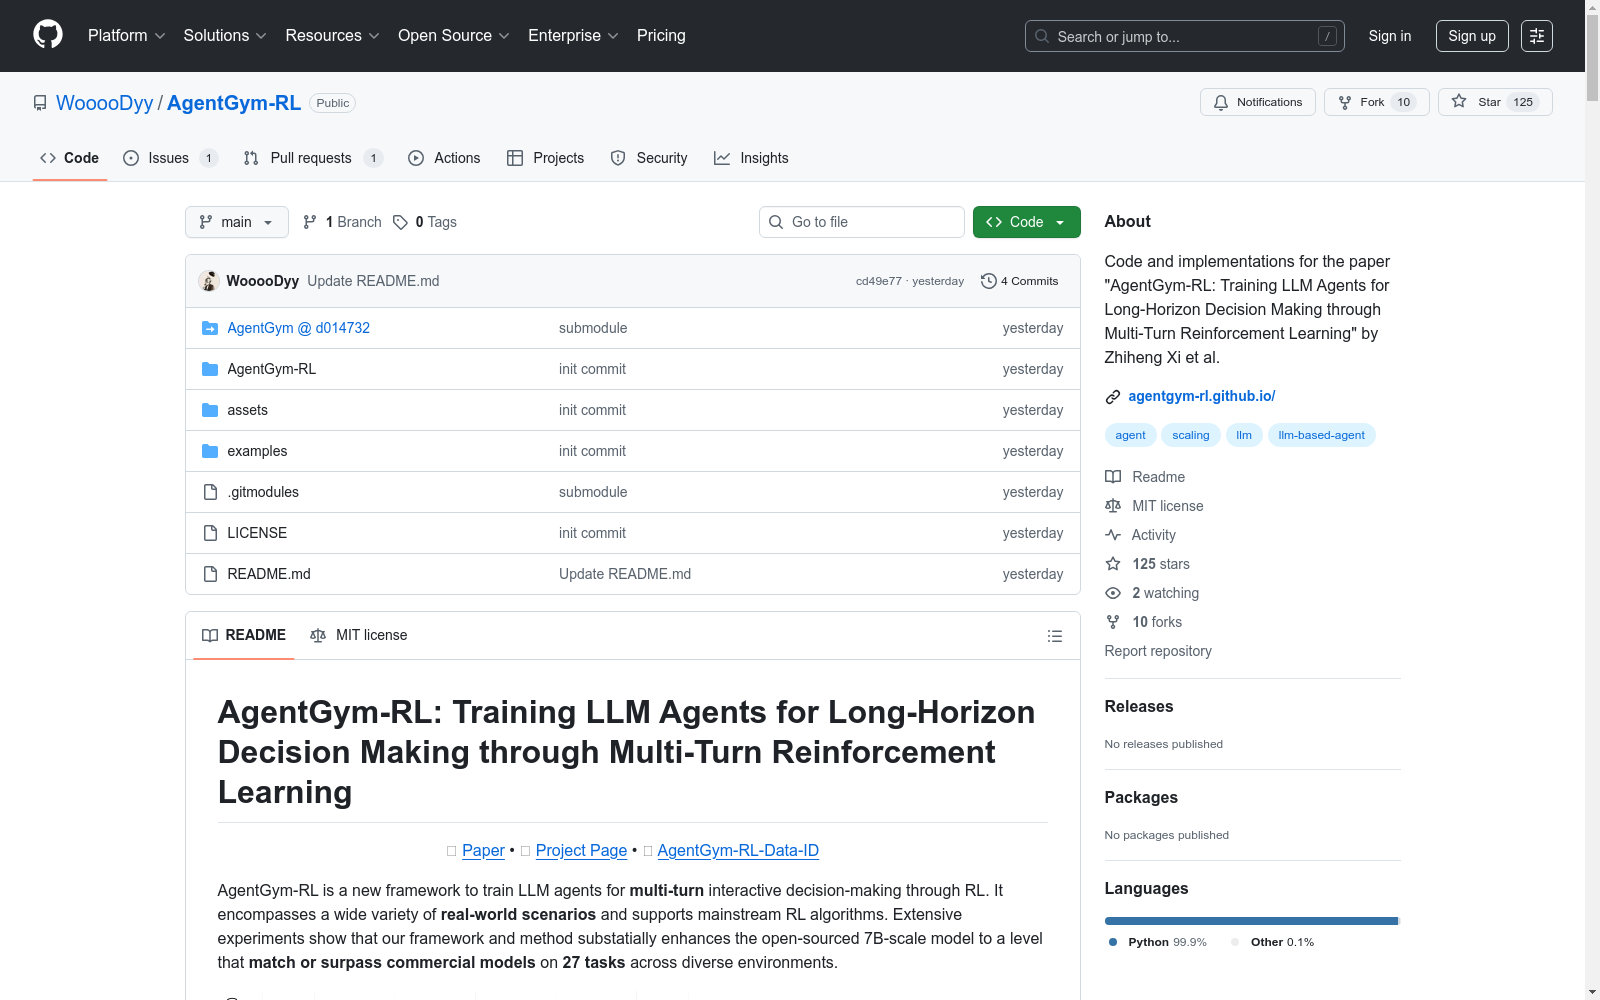Expand the green Code dropdown button
1600x1000 pixels.
click(x=1026, y=222)
